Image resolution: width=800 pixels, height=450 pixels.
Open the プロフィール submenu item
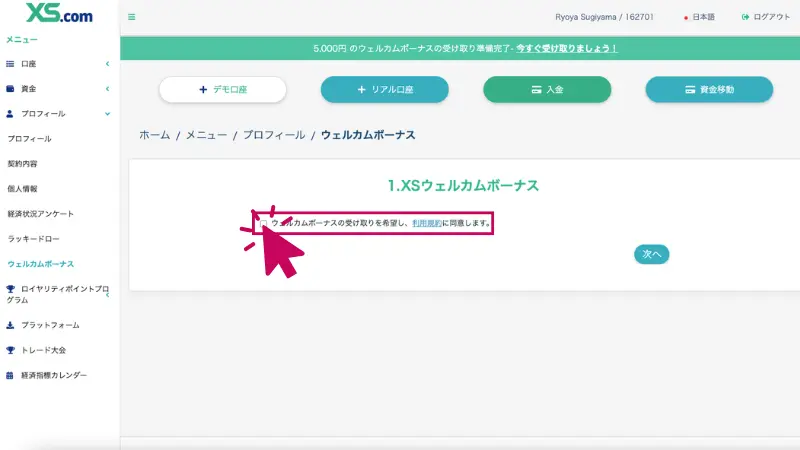click(x=30, y=139)
